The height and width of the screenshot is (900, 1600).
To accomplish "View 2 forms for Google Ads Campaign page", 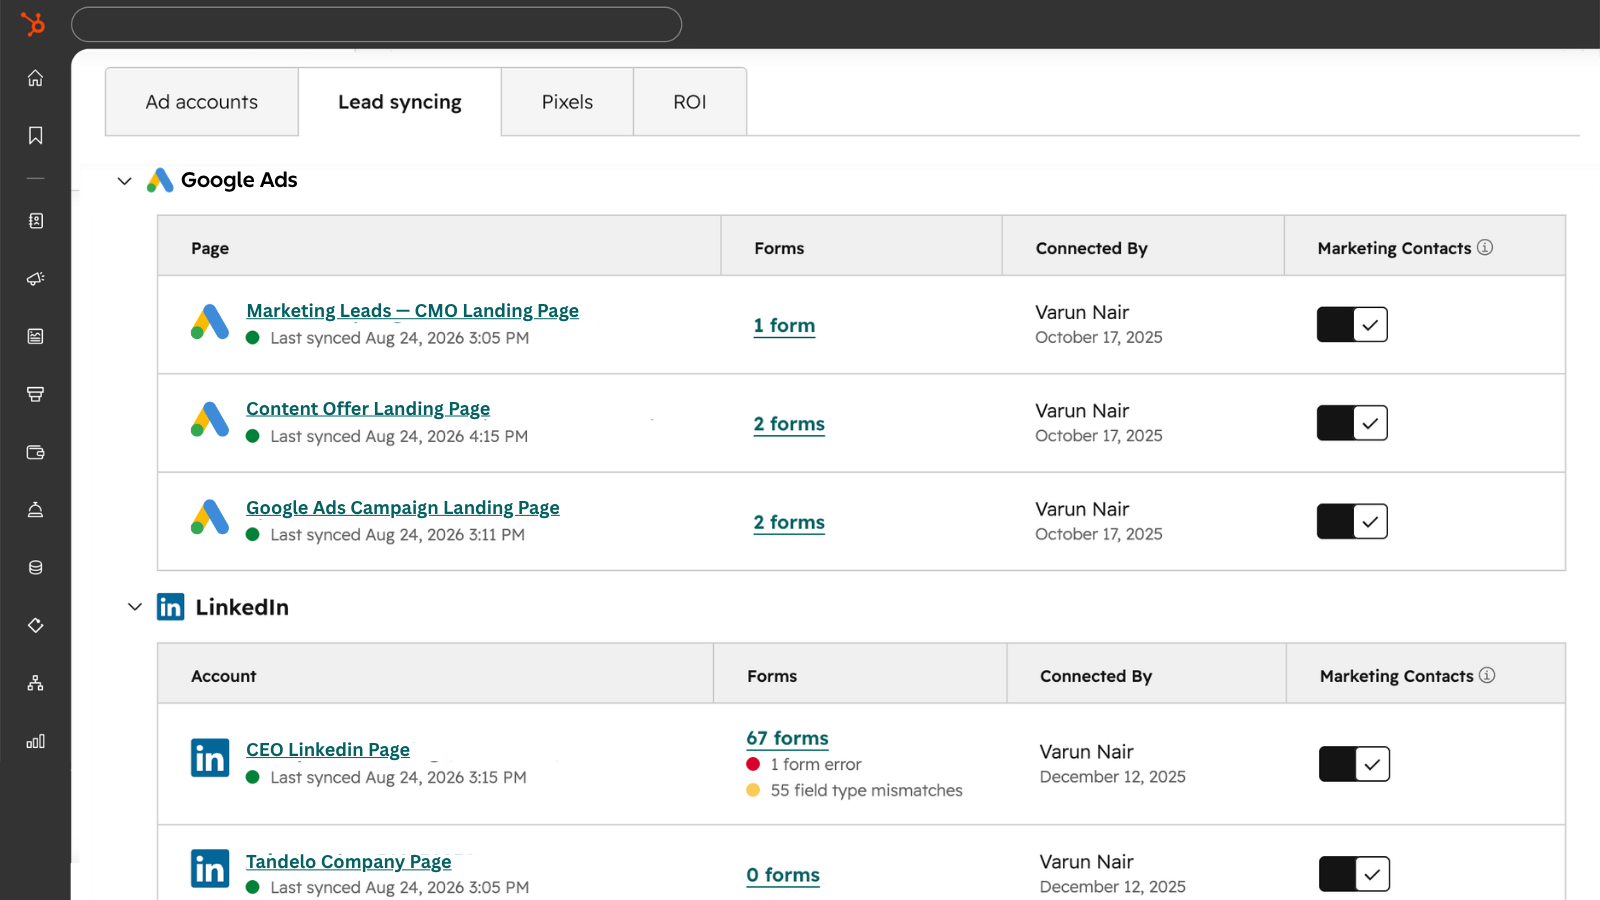I will tap(789, 523).
